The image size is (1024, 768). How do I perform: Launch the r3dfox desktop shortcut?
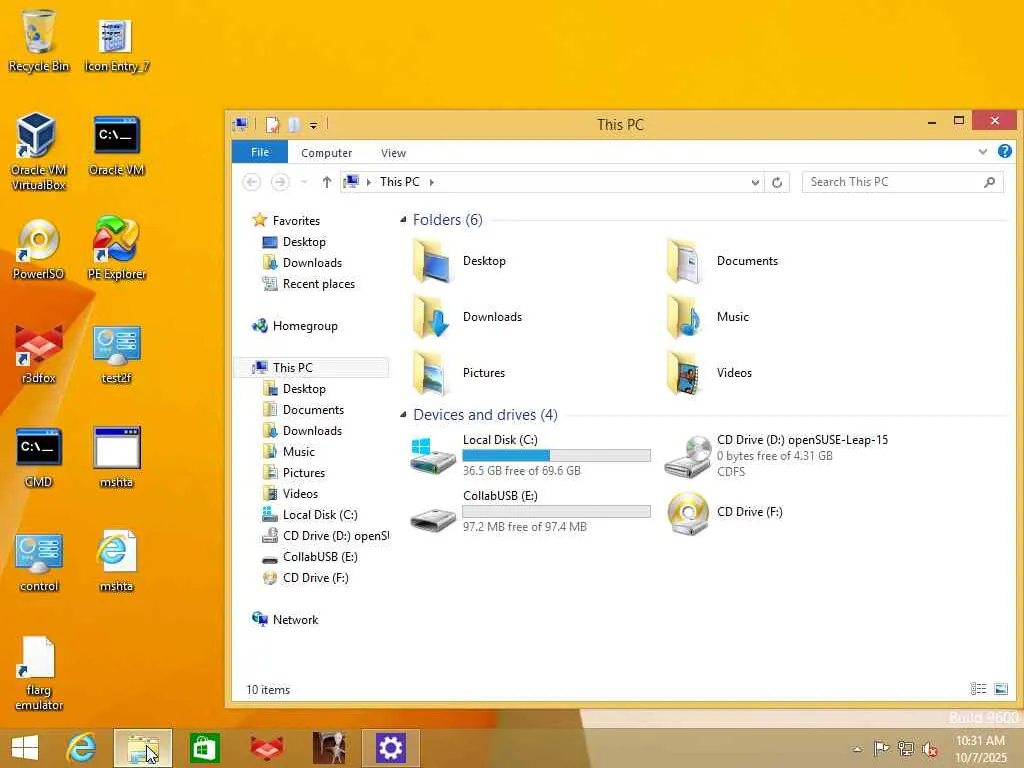pos(38,353)
